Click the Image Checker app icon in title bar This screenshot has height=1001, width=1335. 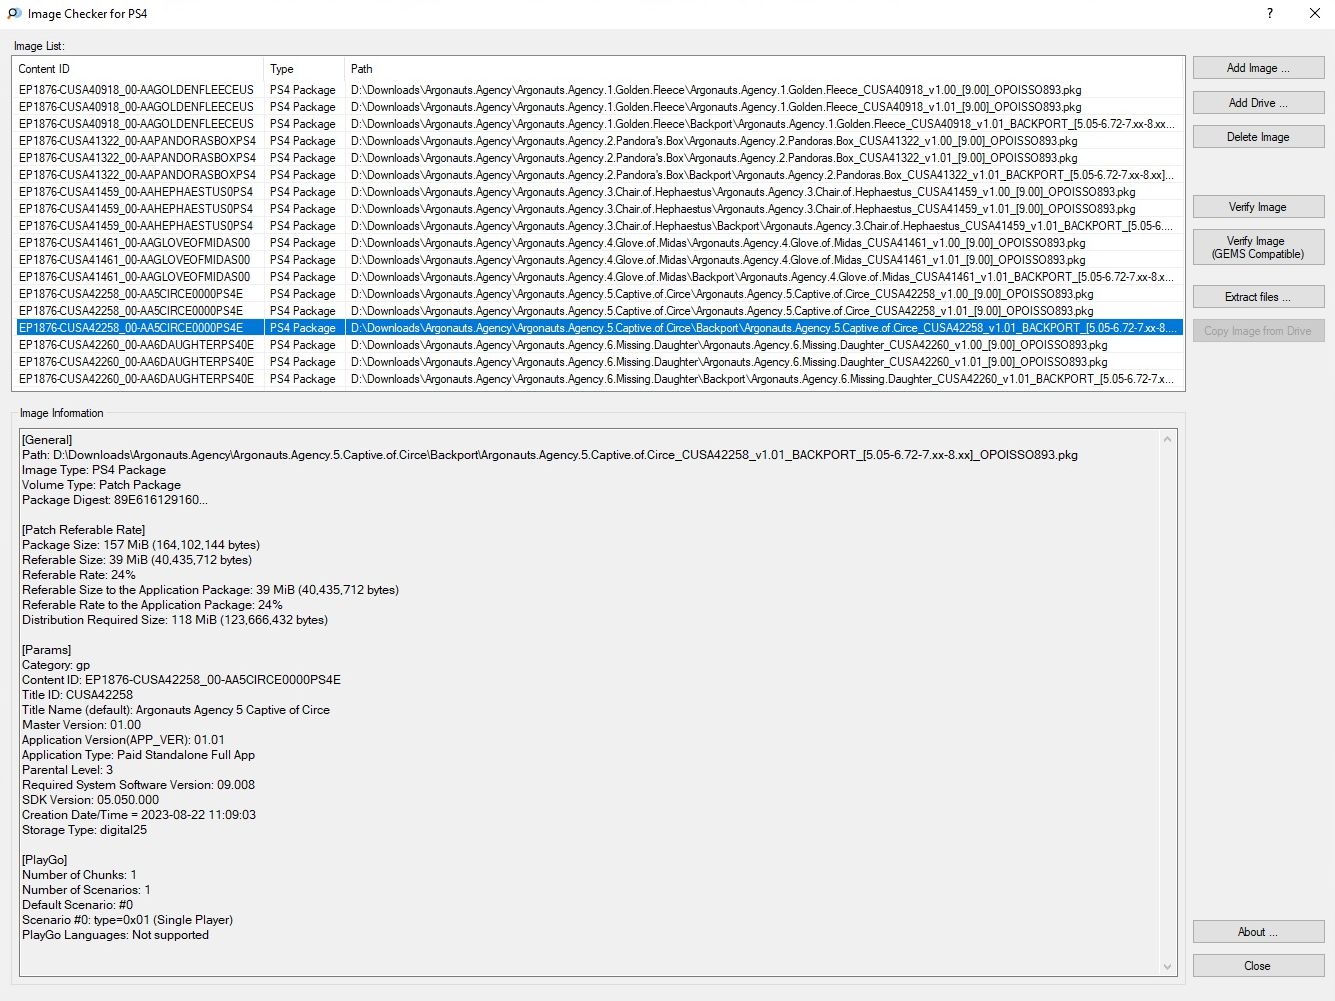pyautogui.click(x=14, y=14)
